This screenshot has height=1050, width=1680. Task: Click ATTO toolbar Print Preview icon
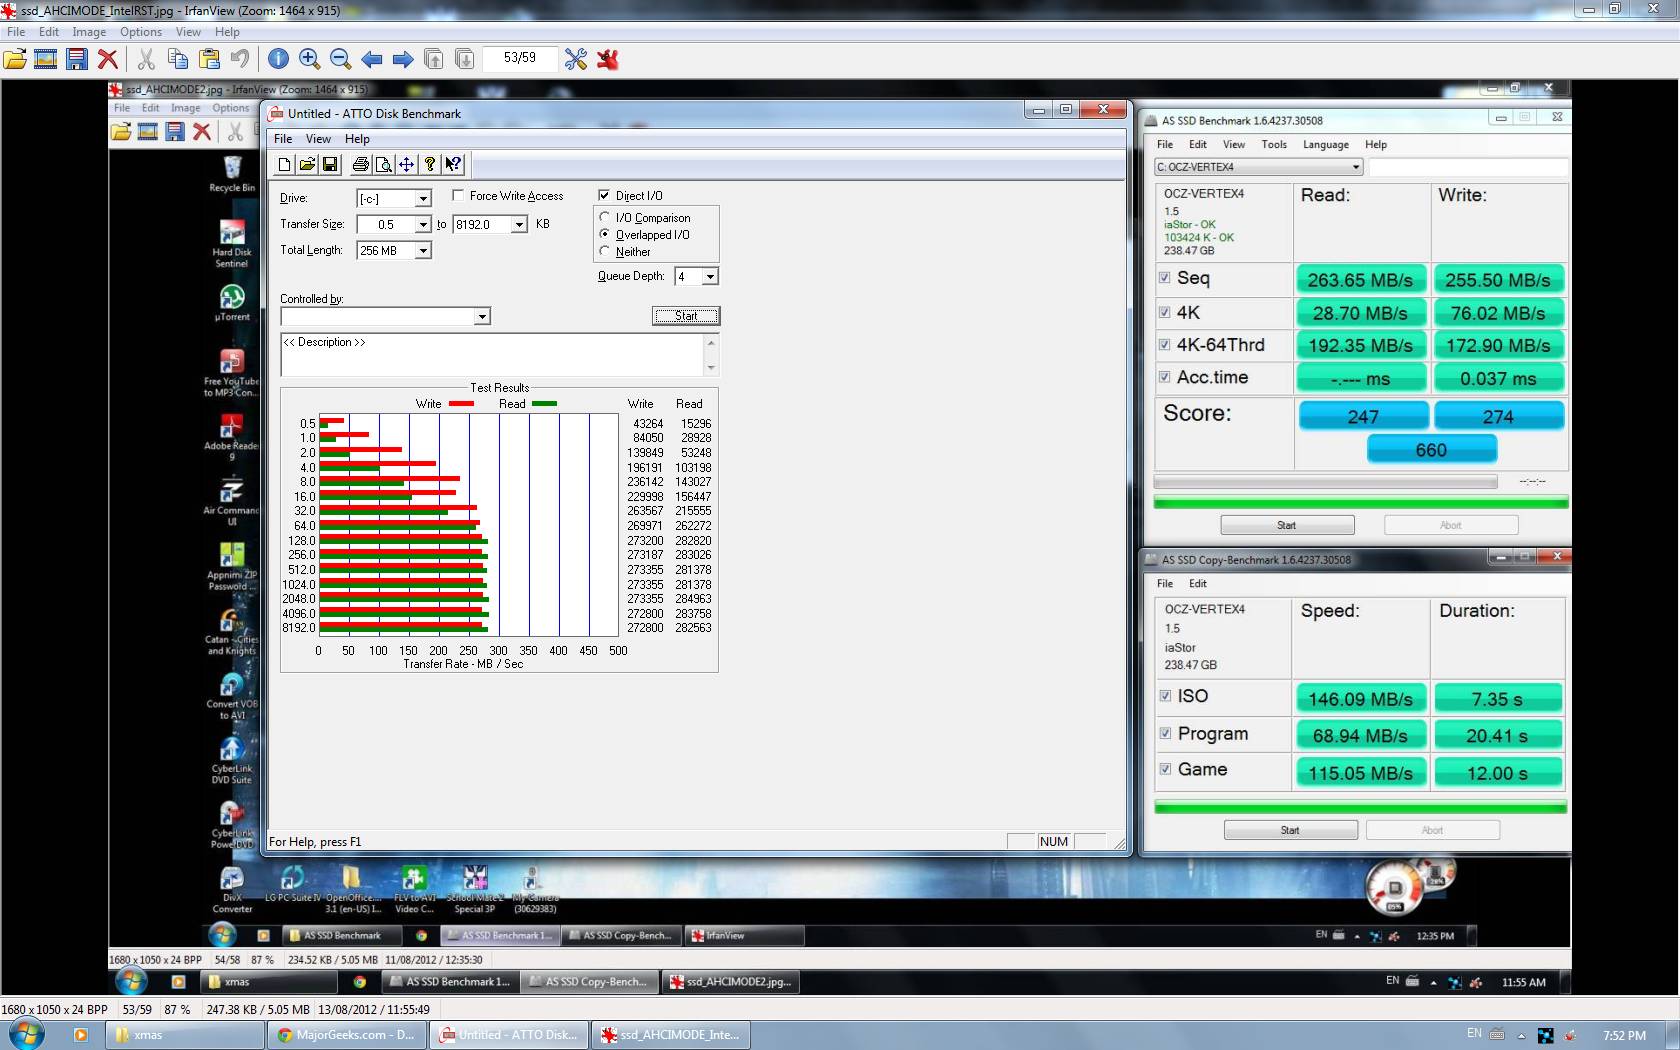point(384,165)
